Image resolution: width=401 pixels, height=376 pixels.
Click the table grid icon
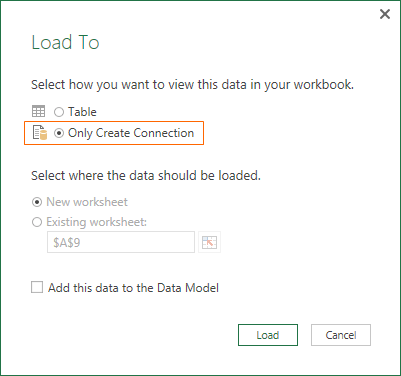pyautogui.click(x=38, y=111)
